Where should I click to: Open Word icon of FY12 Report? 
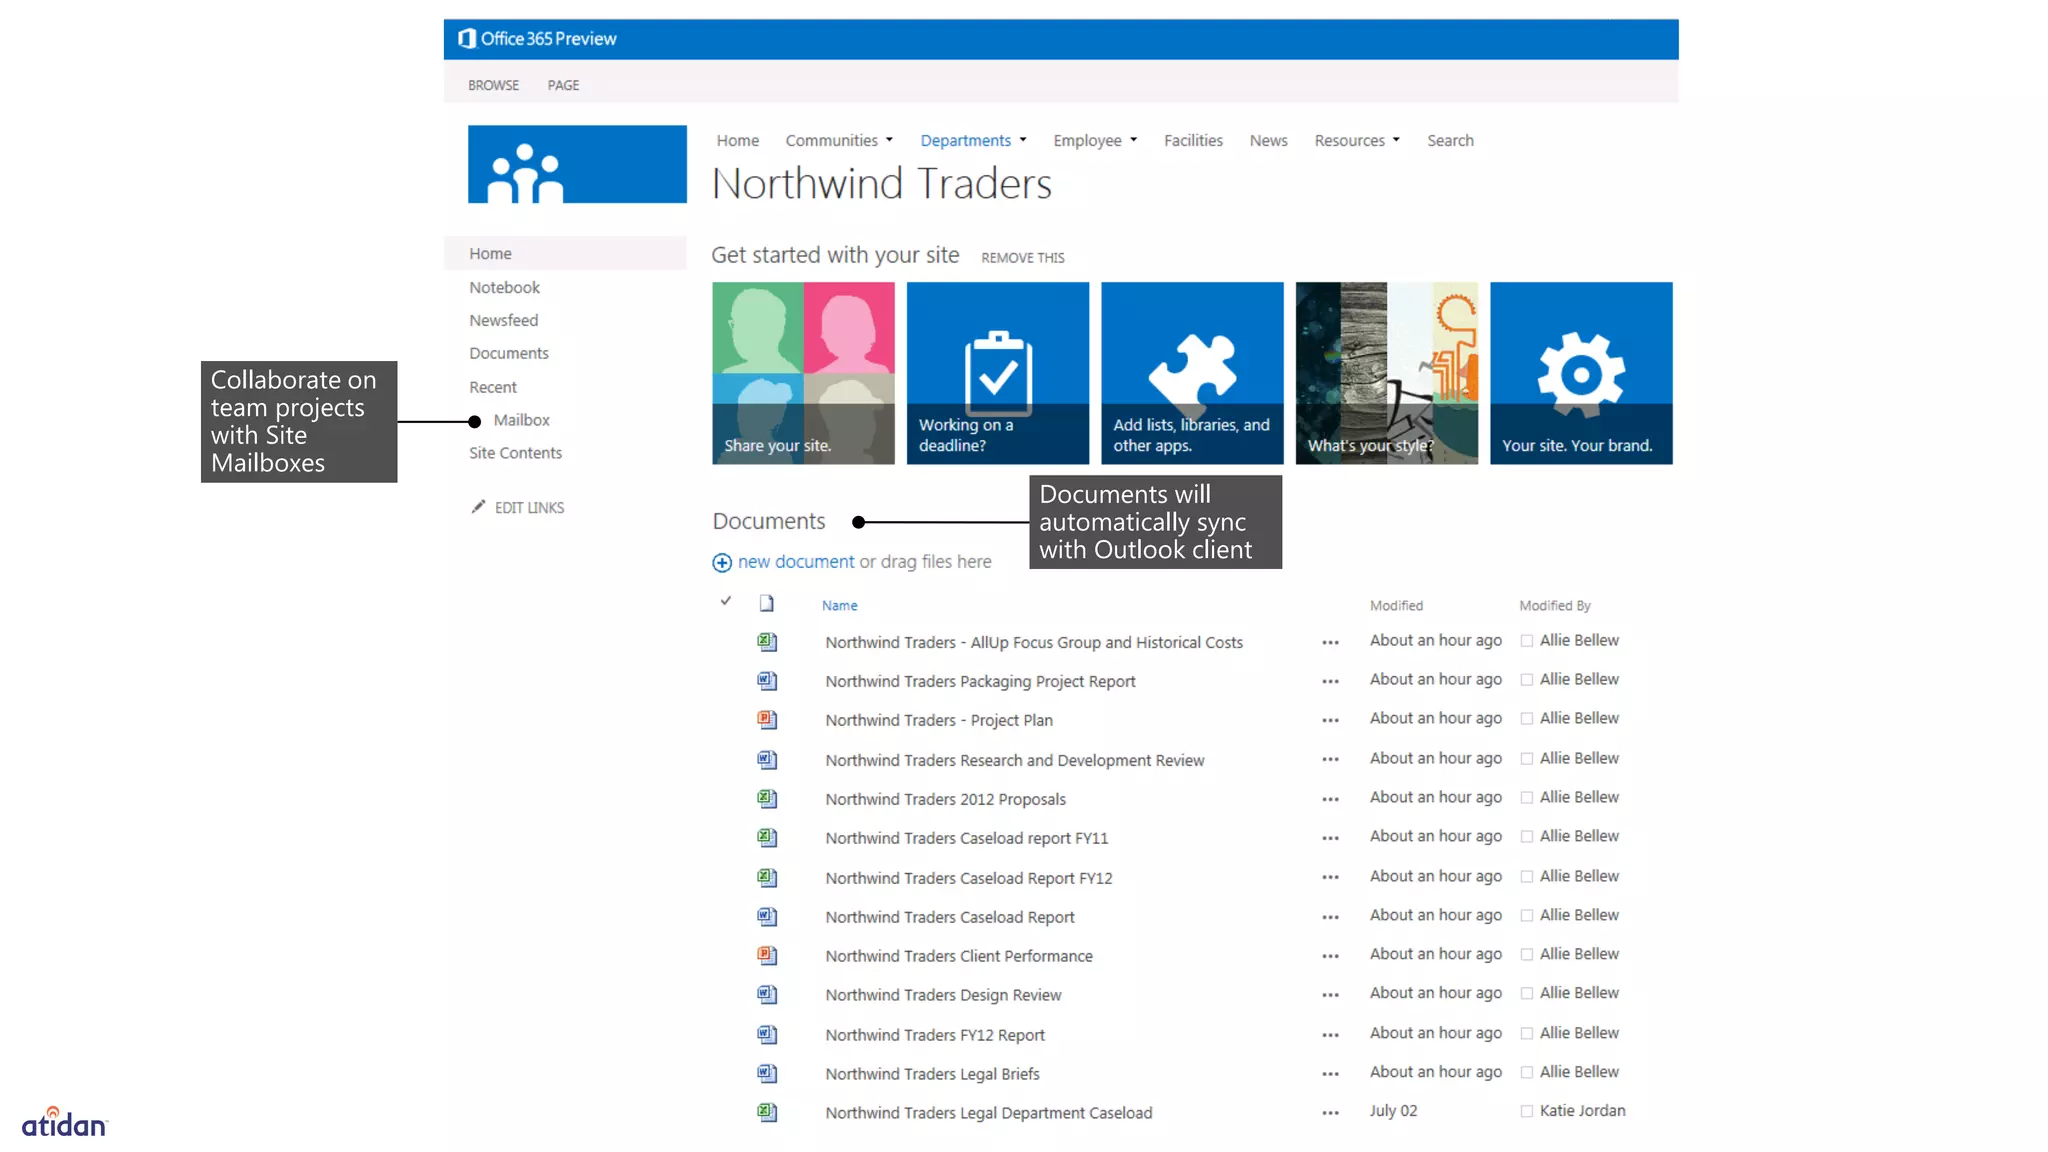tap(766, 1035)
